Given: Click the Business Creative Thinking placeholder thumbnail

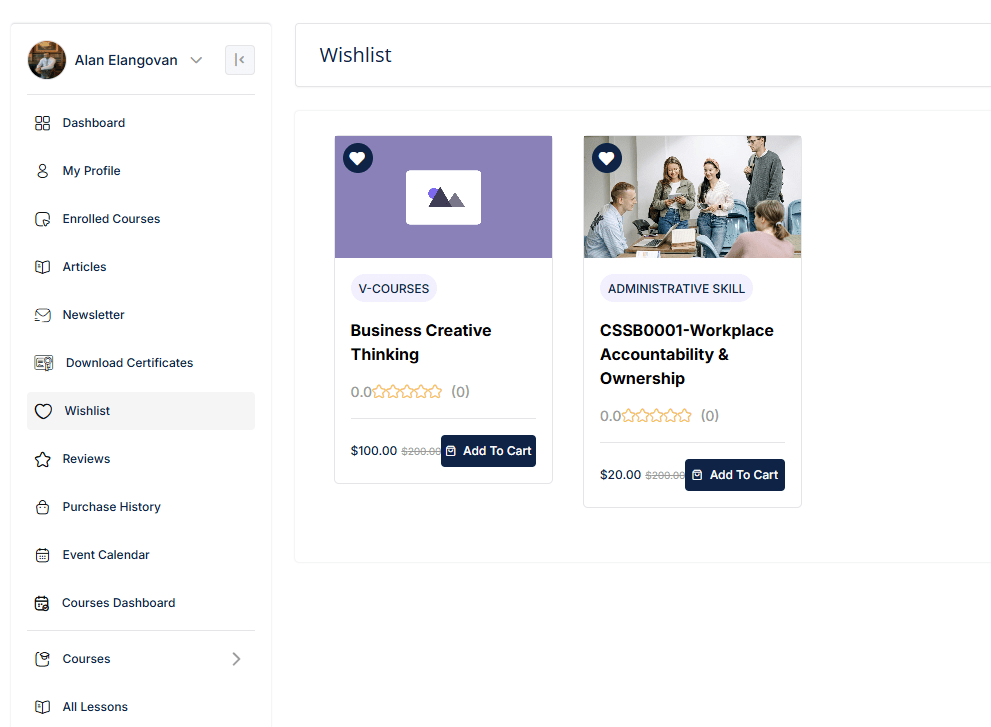Looking at the screenshot, I should [444, 197].
